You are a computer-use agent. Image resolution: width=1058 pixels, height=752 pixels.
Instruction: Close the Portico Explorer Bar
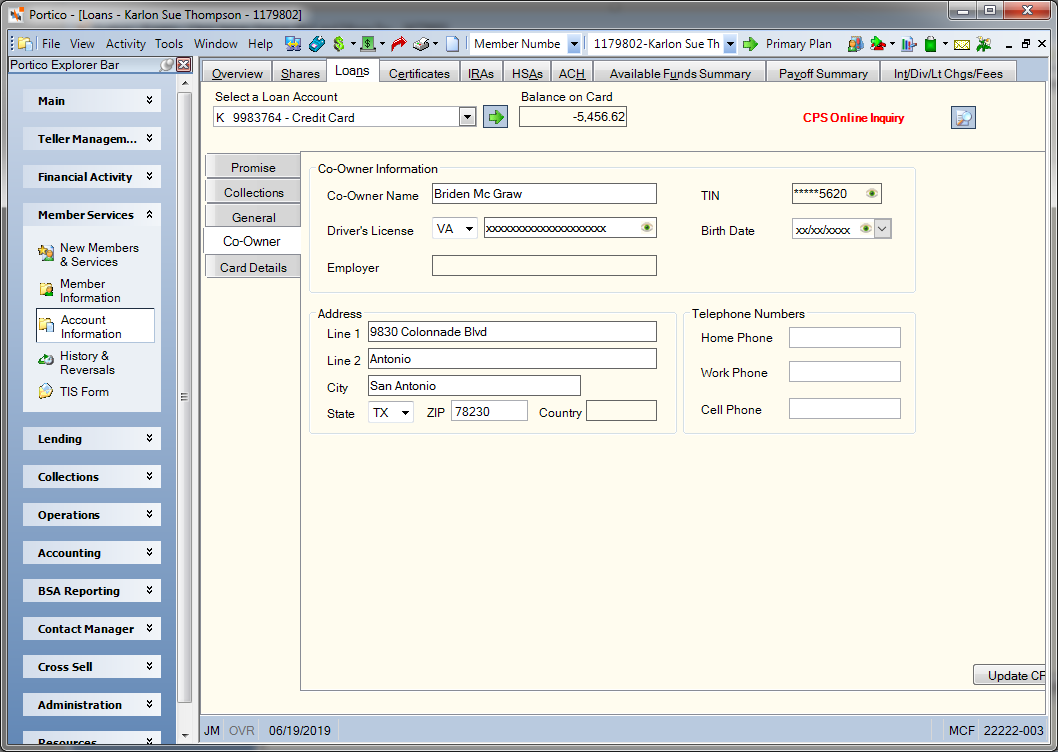click(184, 65)
